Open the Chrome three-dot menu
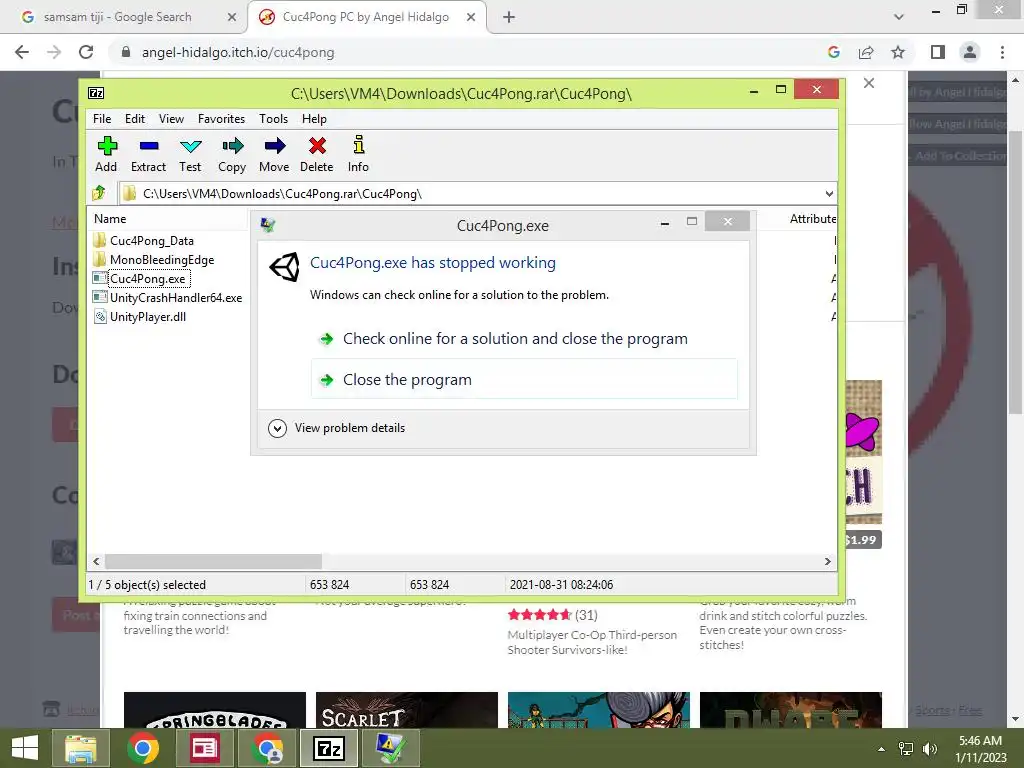Screen dimensions: 1024x768 (1002, 52)
